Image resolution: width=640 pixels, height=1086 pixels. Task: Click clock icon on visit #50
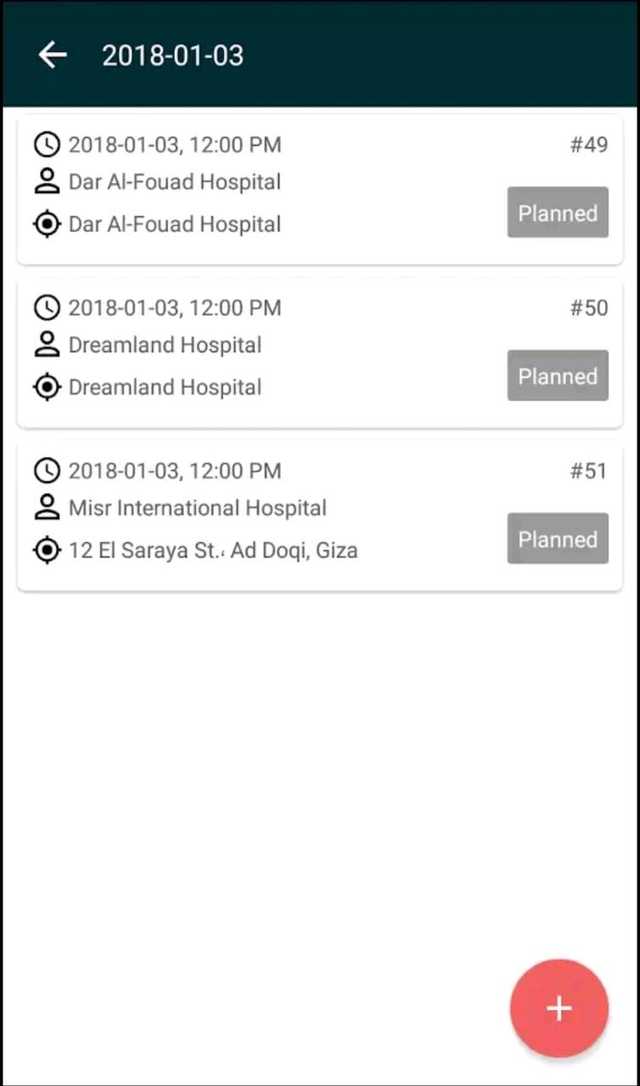pos(47,308)
